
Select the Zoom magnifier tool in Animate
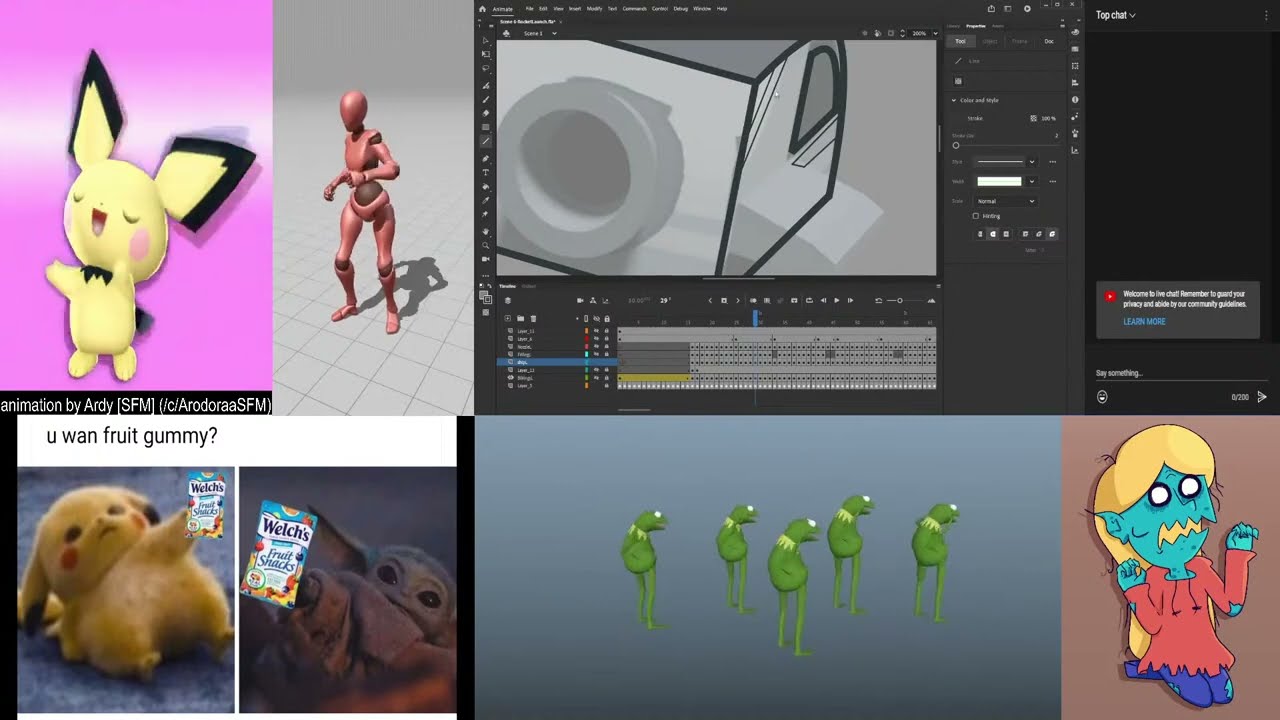(486, 245)
